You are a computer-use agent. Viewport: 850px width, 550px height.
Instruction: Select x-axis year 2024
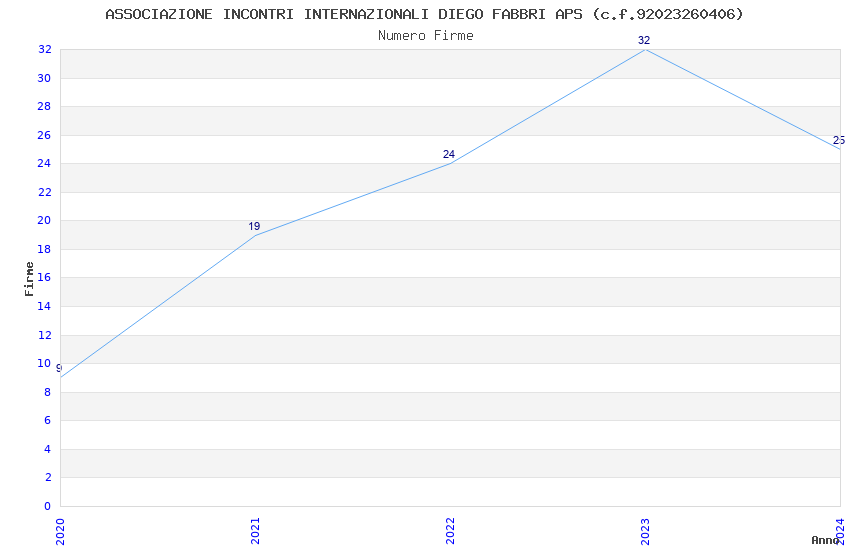click(840, 532)
